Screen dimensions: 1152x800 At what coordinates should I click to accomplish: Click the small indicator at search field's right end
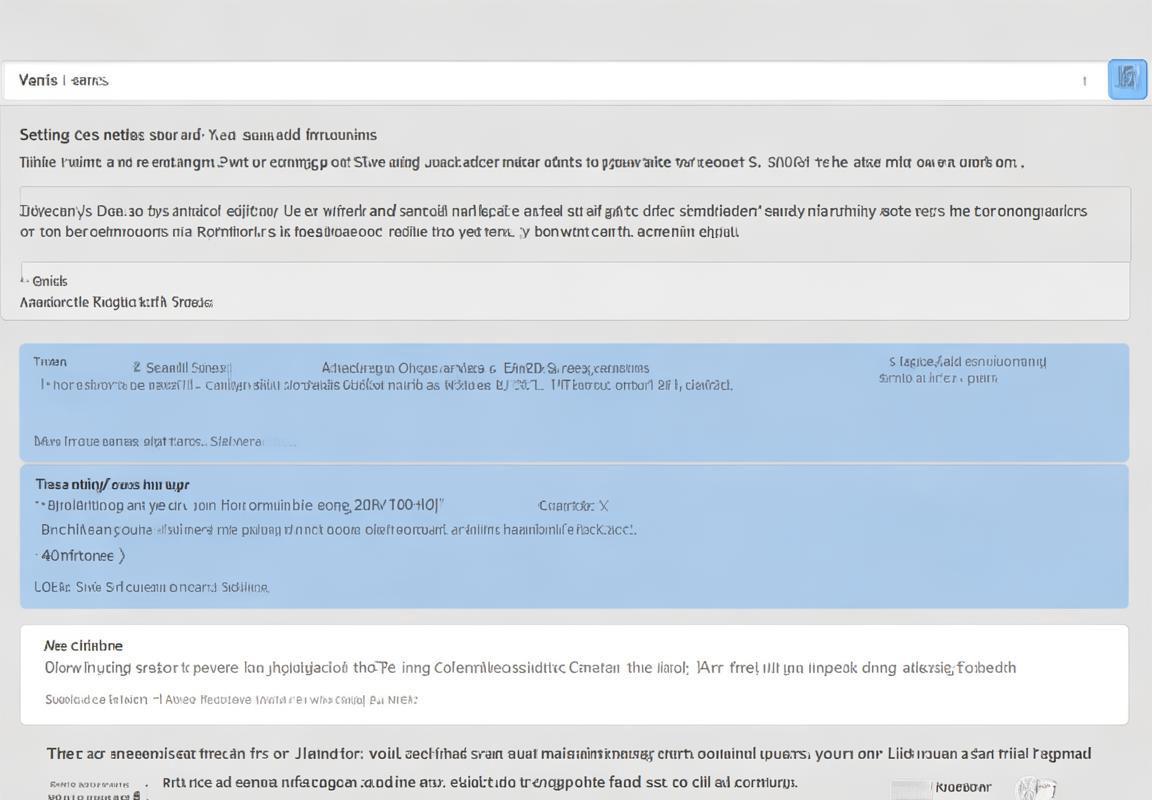1084,81
